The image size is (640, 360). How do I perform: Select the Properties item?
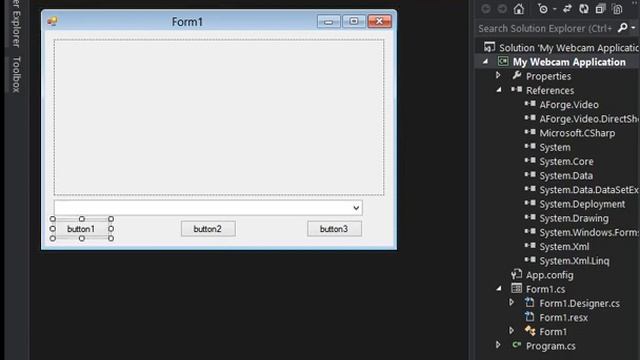548,76
